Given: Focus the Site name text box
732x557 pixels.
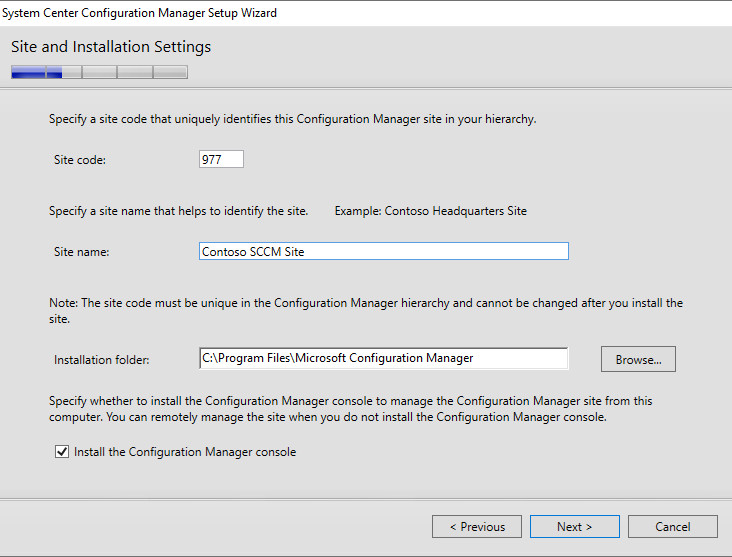Looking at the screenshot, I should [384, 251].
